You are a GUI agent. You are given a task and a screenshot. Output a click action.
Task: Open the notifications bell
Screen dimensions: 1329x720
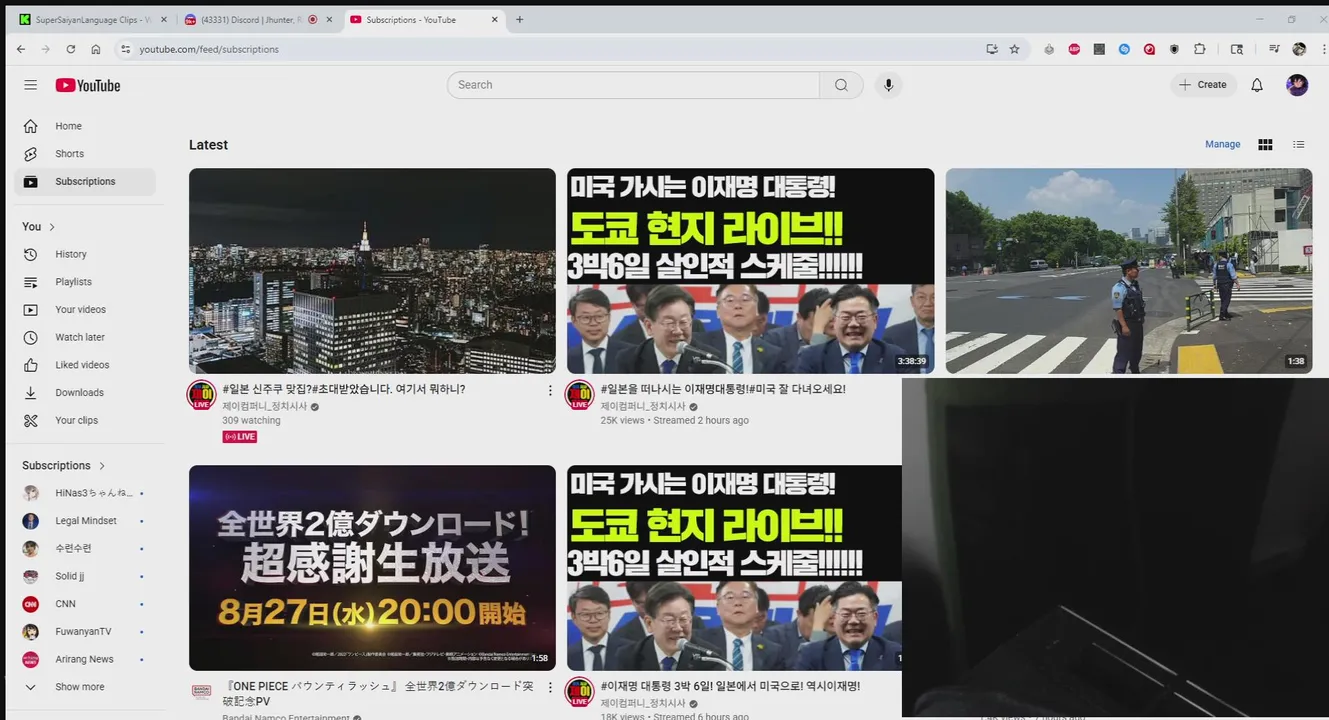pyautogui.click(x=1257, y=85)
